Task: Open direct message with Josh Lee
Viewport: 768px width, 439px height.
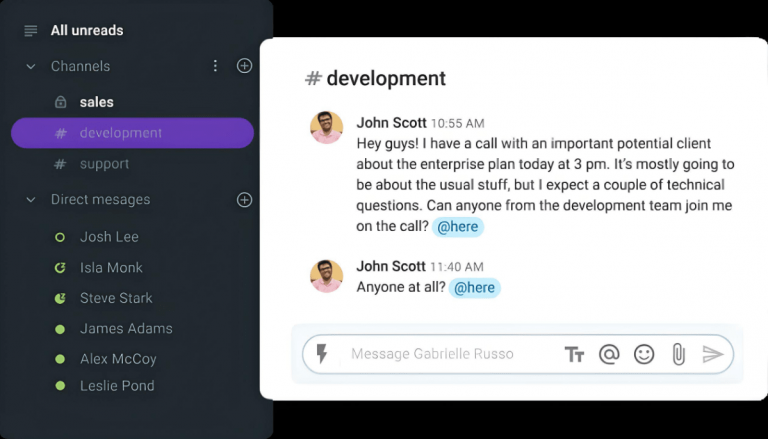Action: (109, 237)
